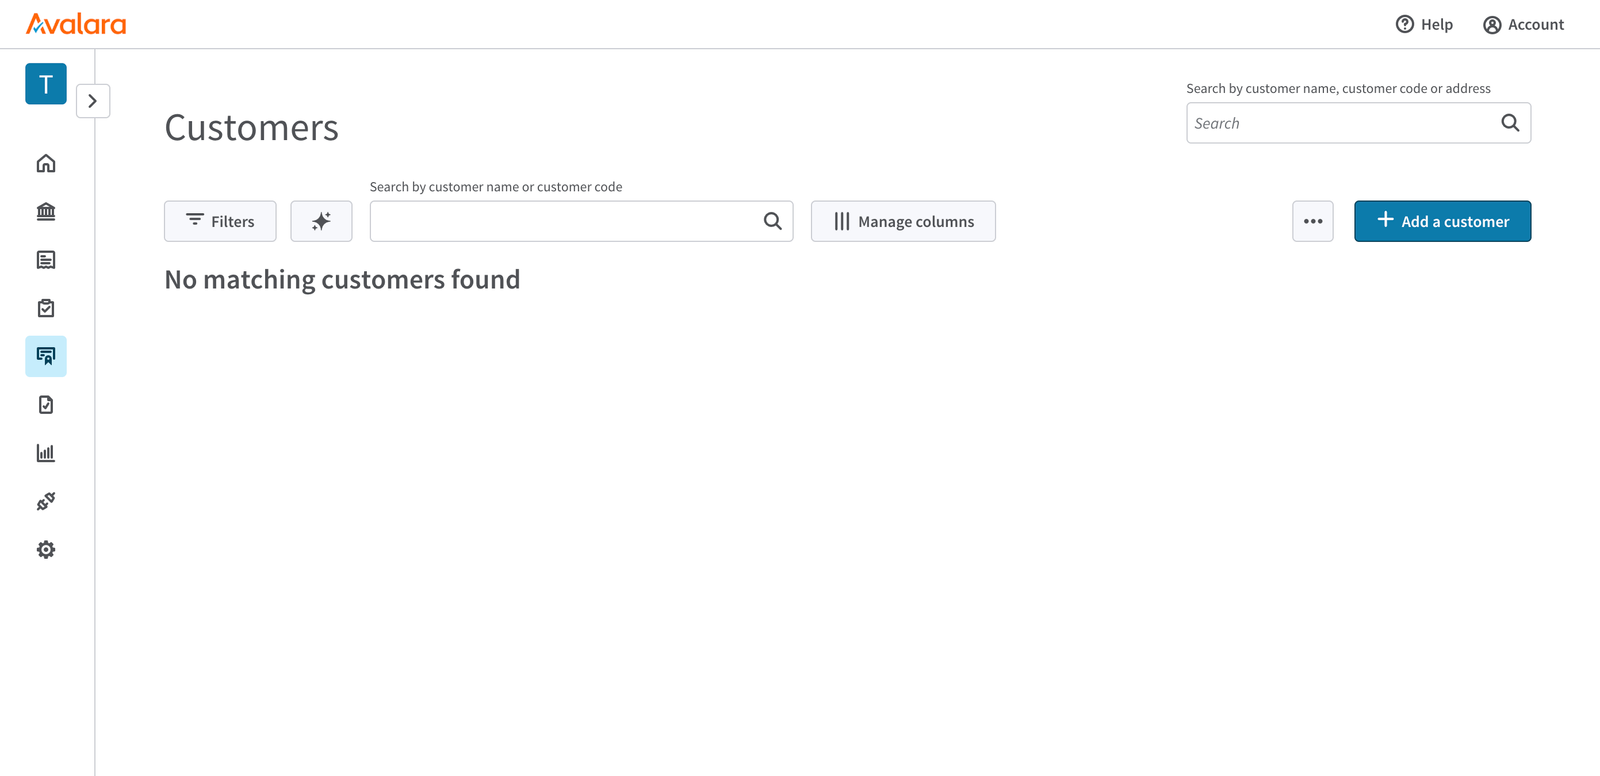Click Manage columns button
Image resolution: width=1600 pixels, height=776 pixels.
(903, 221)
